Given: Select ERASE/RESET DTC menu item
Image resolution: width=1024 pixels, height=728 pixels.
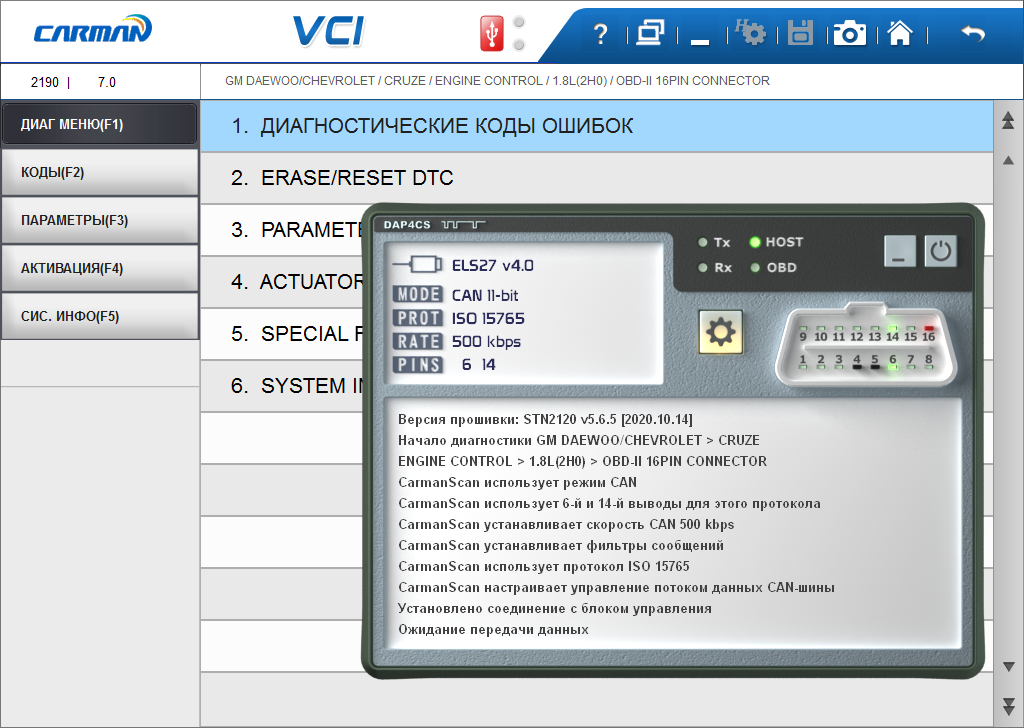Looking at the screenshot, I should click(596, 178).
